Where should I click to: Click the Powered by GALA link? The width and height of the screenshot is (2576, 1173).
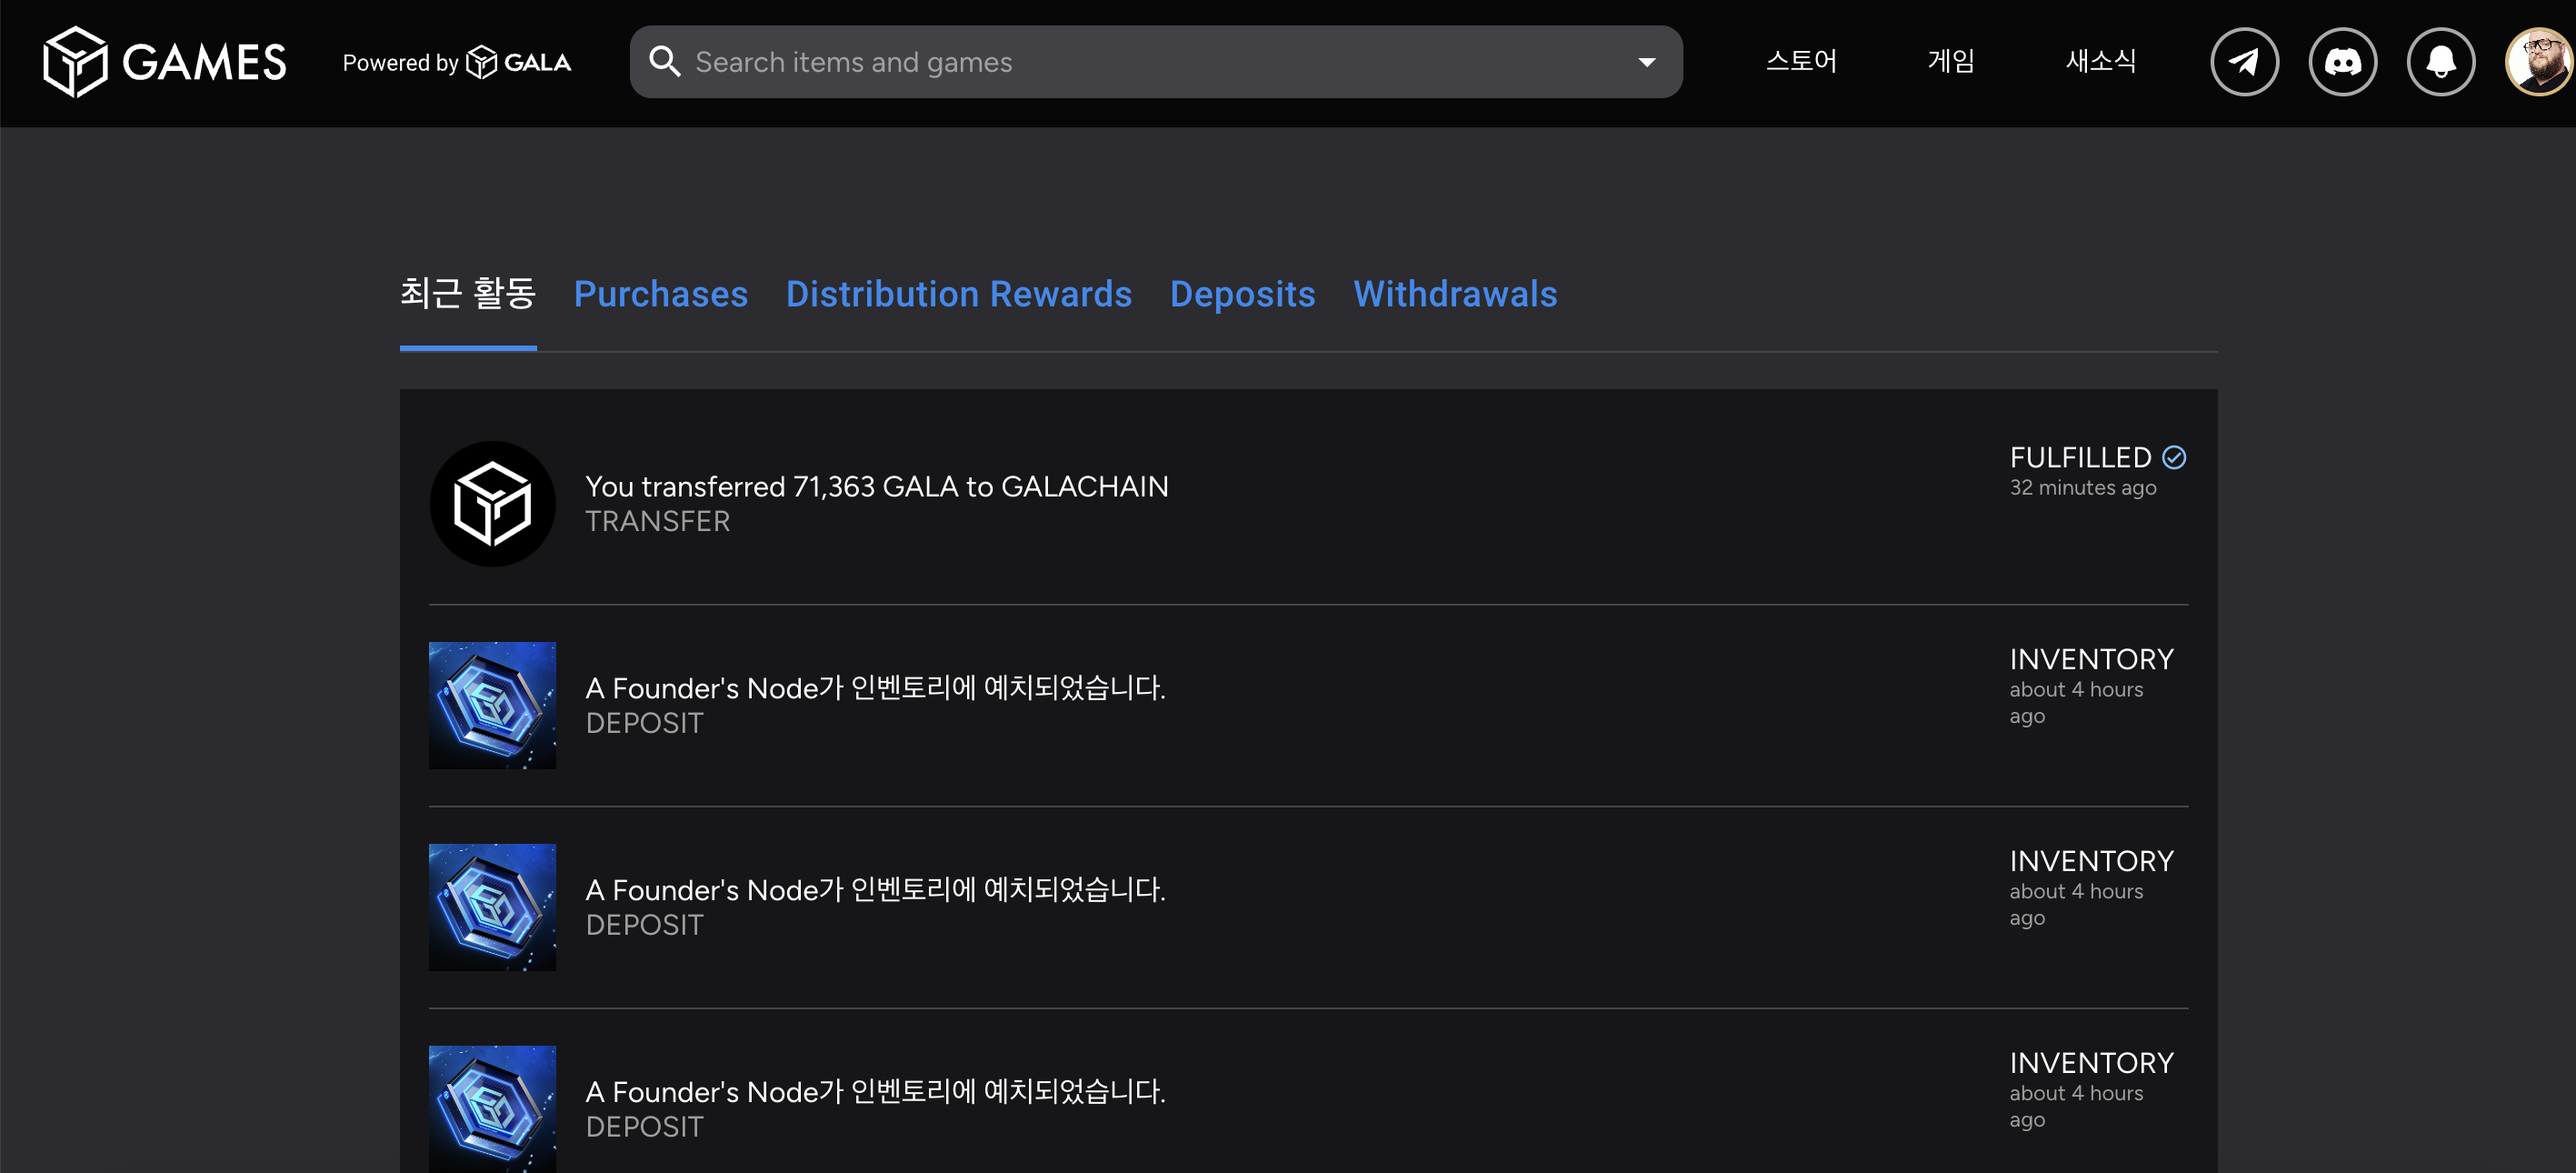[456, 62]
